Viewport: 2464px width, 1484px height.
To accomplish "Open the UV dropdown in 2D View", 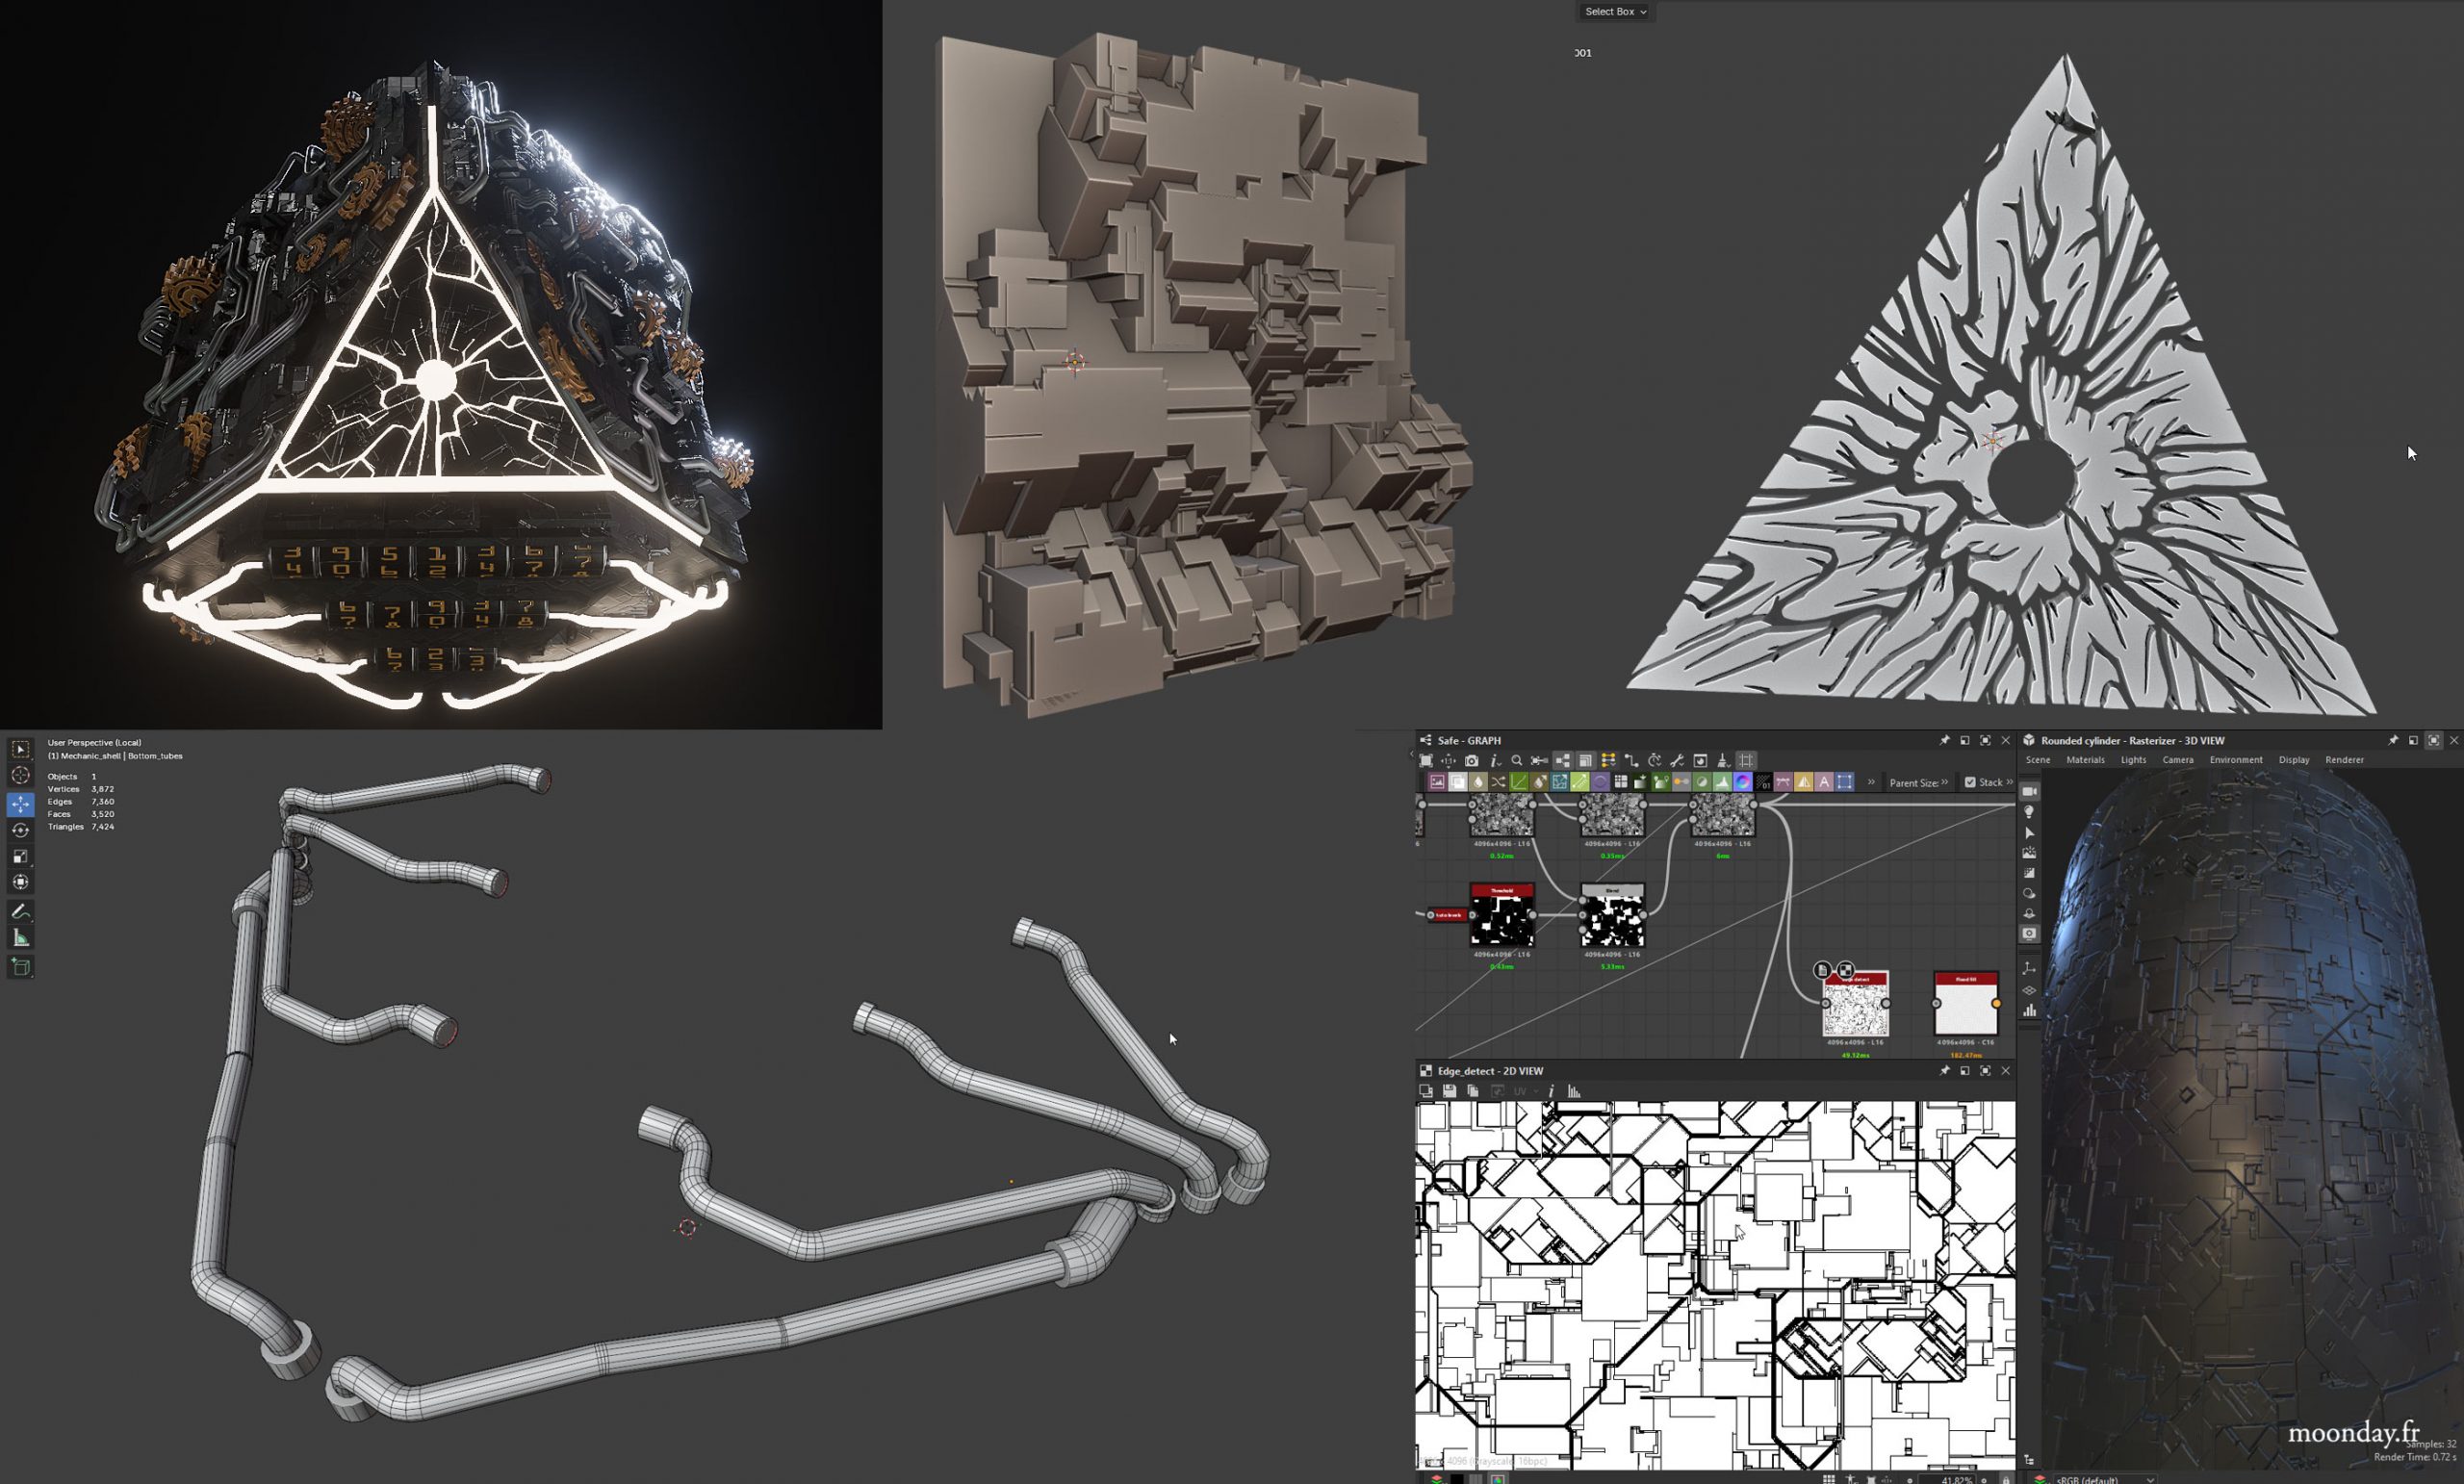I will click(1525, 1091).
